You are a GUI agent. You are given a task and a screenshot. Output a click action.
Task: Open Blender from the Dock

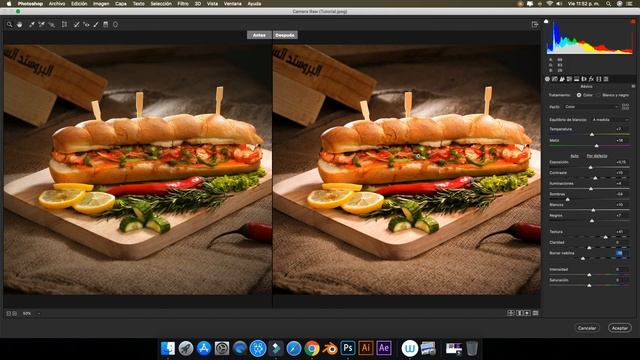pos(330,348)
